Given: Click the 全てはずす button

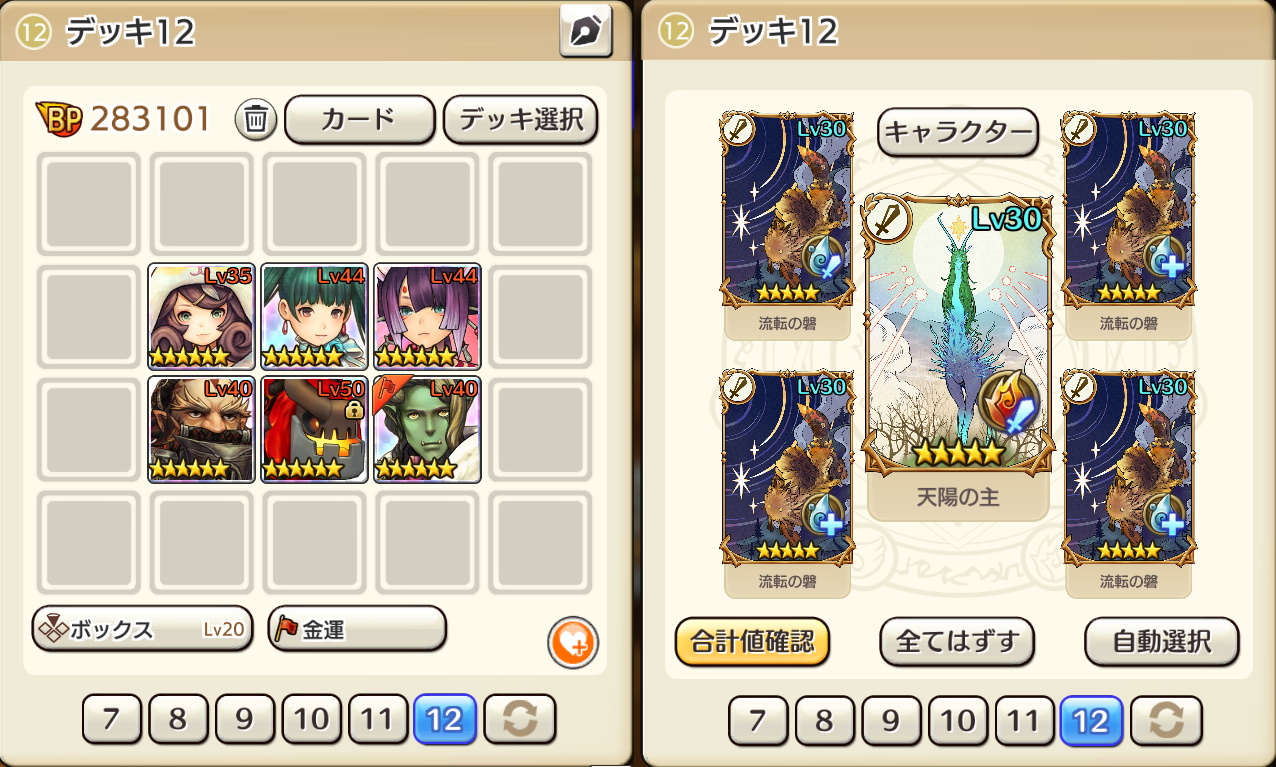Looking at the screenshot, I should 956,641.
